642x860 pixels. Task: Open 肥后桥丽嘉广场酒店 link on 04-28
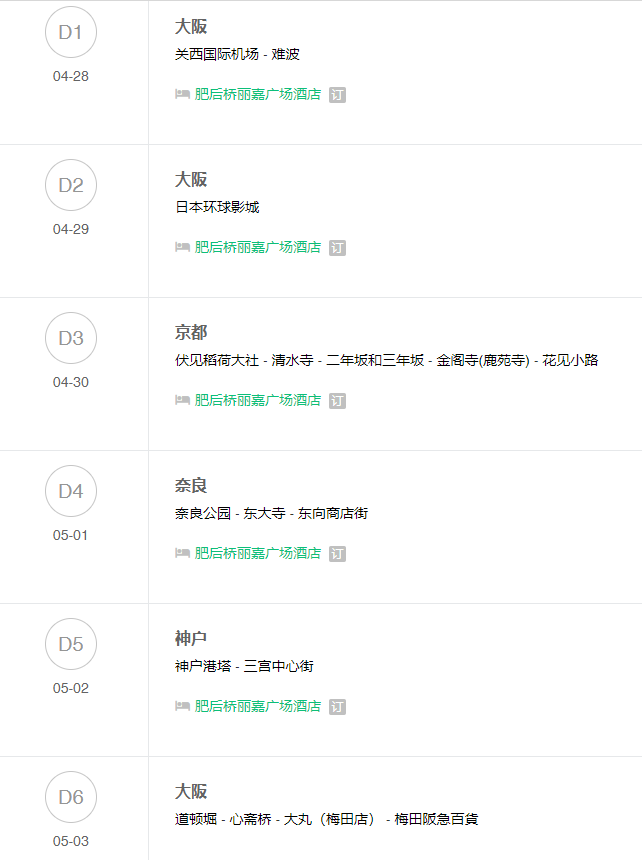click(x=258, y=95)
